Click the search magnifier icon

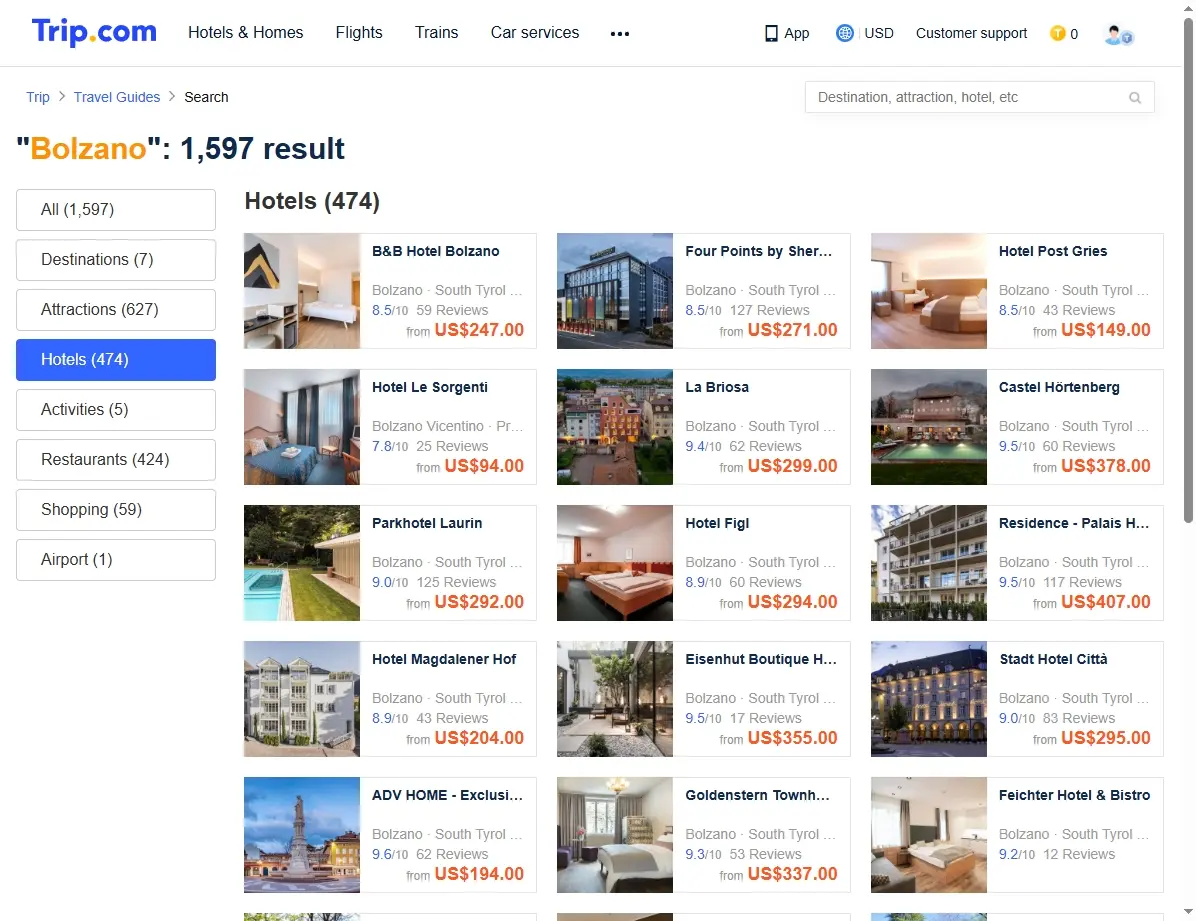pyautogui.click(x=1135, y=98)
